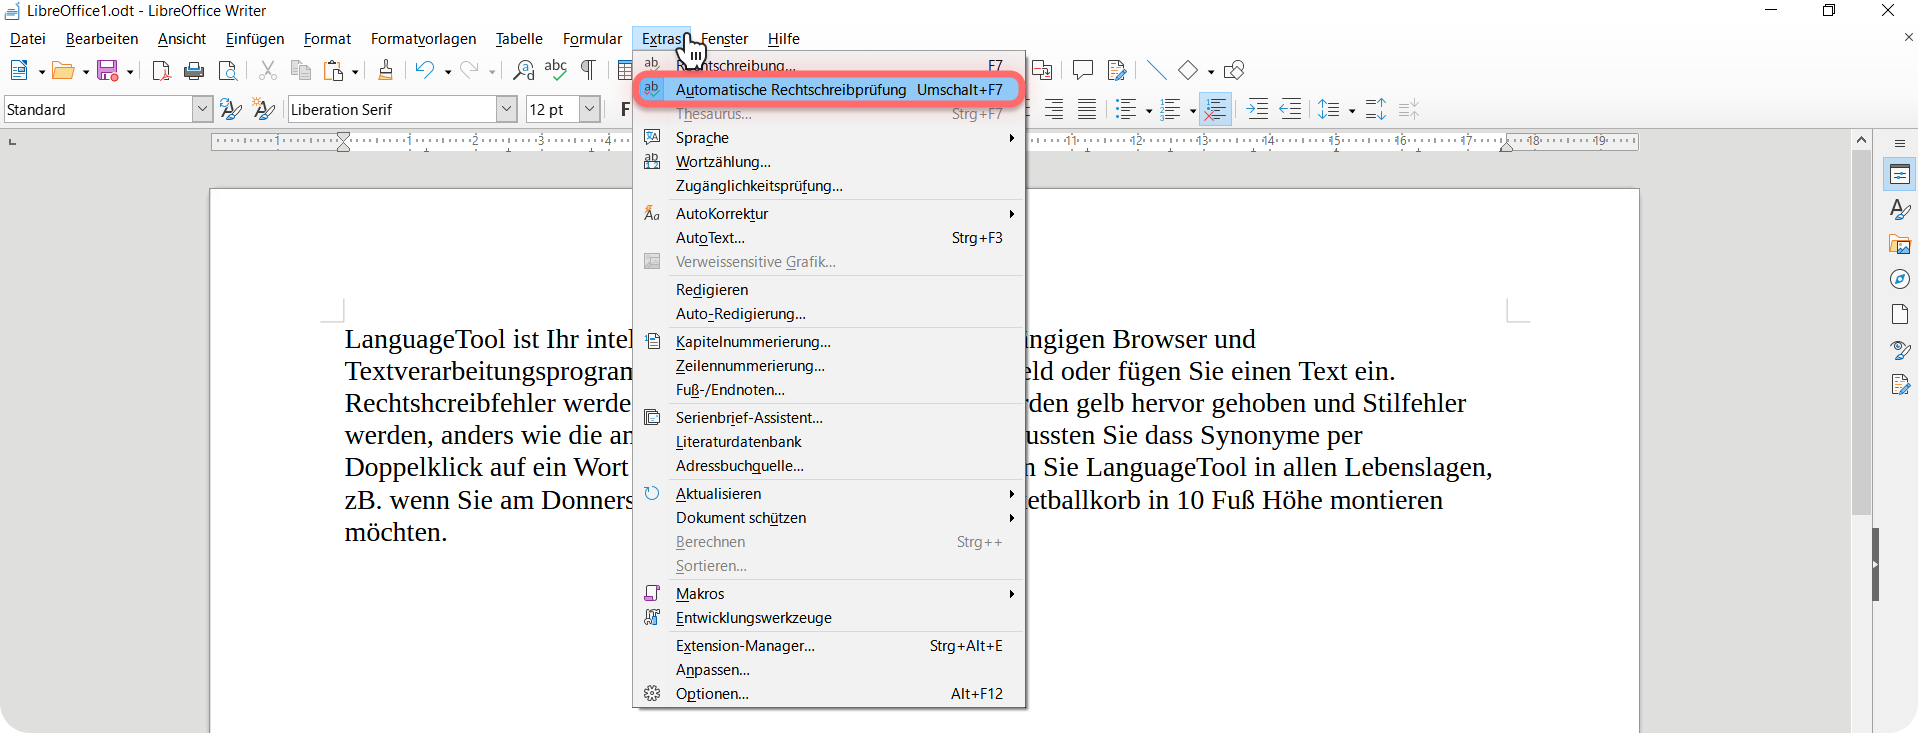The height and width of the screenshot is (733, 1918).
Task: Choose Automatische Rechtschreibprüfung from Extras menu
Action: [830, 90]
